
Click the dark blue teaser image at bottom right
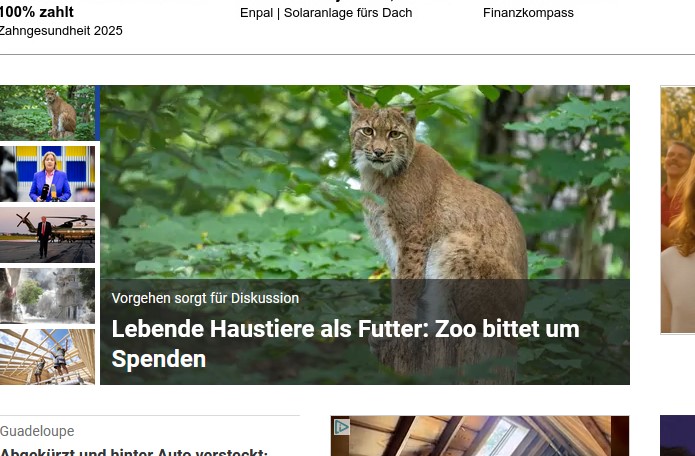click(677, 436)
